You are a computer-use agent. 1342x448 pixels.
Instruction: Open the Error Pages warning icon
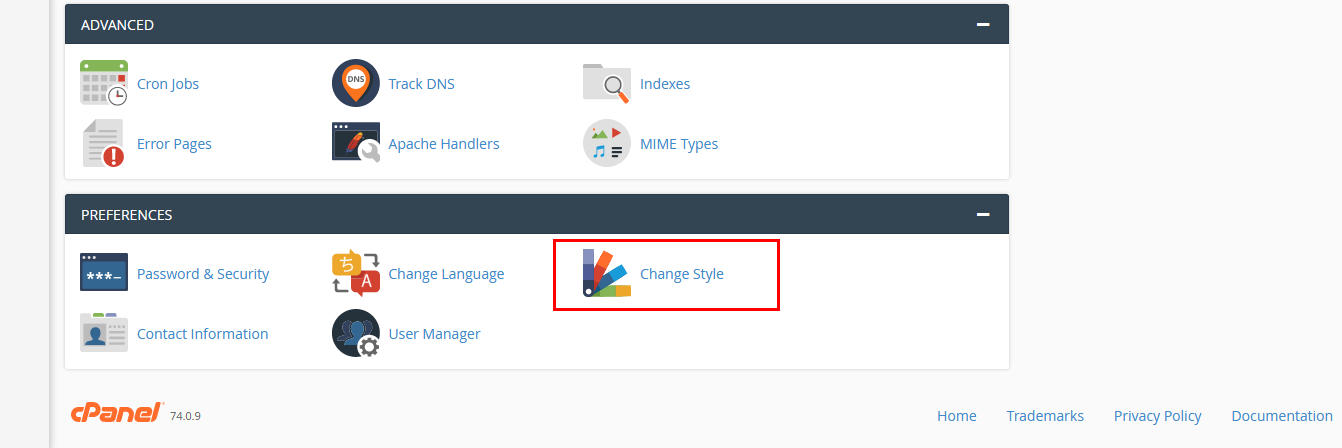pyautogui.click(x=104, y=143)
